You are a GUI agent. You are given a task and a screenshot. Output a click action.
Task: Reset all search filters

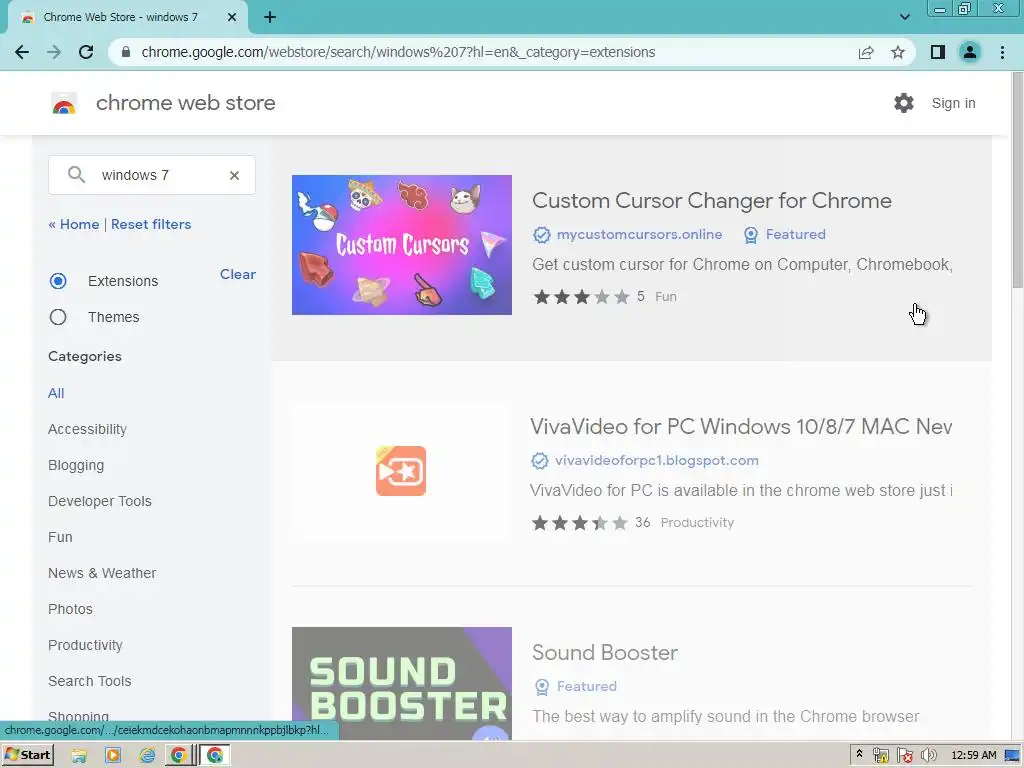pos(151,224)
